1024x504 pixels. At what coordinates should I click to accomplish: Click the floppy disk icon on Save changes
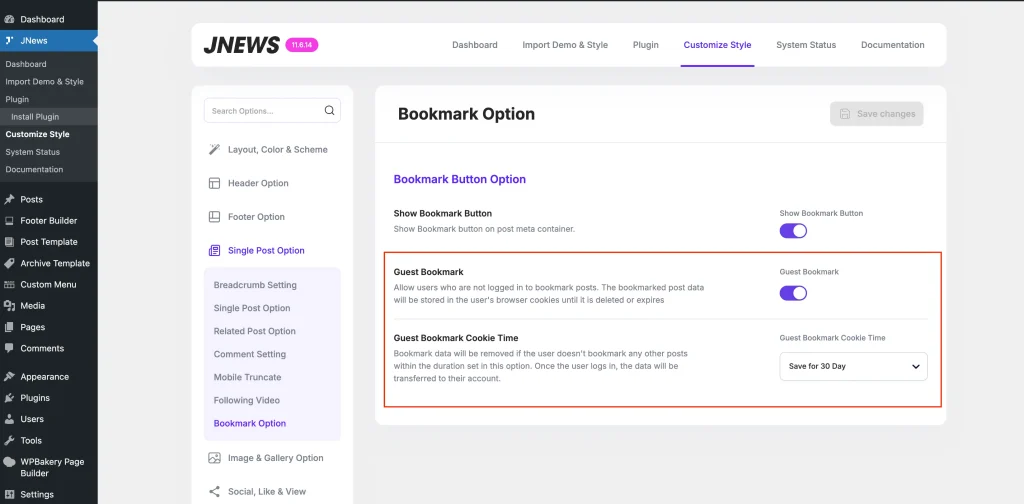(x=845, y=114)
